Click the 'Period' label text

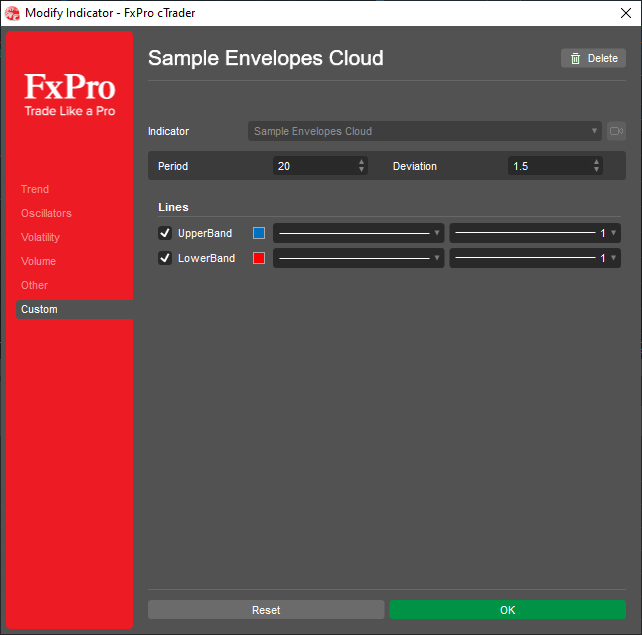(173, 166)
